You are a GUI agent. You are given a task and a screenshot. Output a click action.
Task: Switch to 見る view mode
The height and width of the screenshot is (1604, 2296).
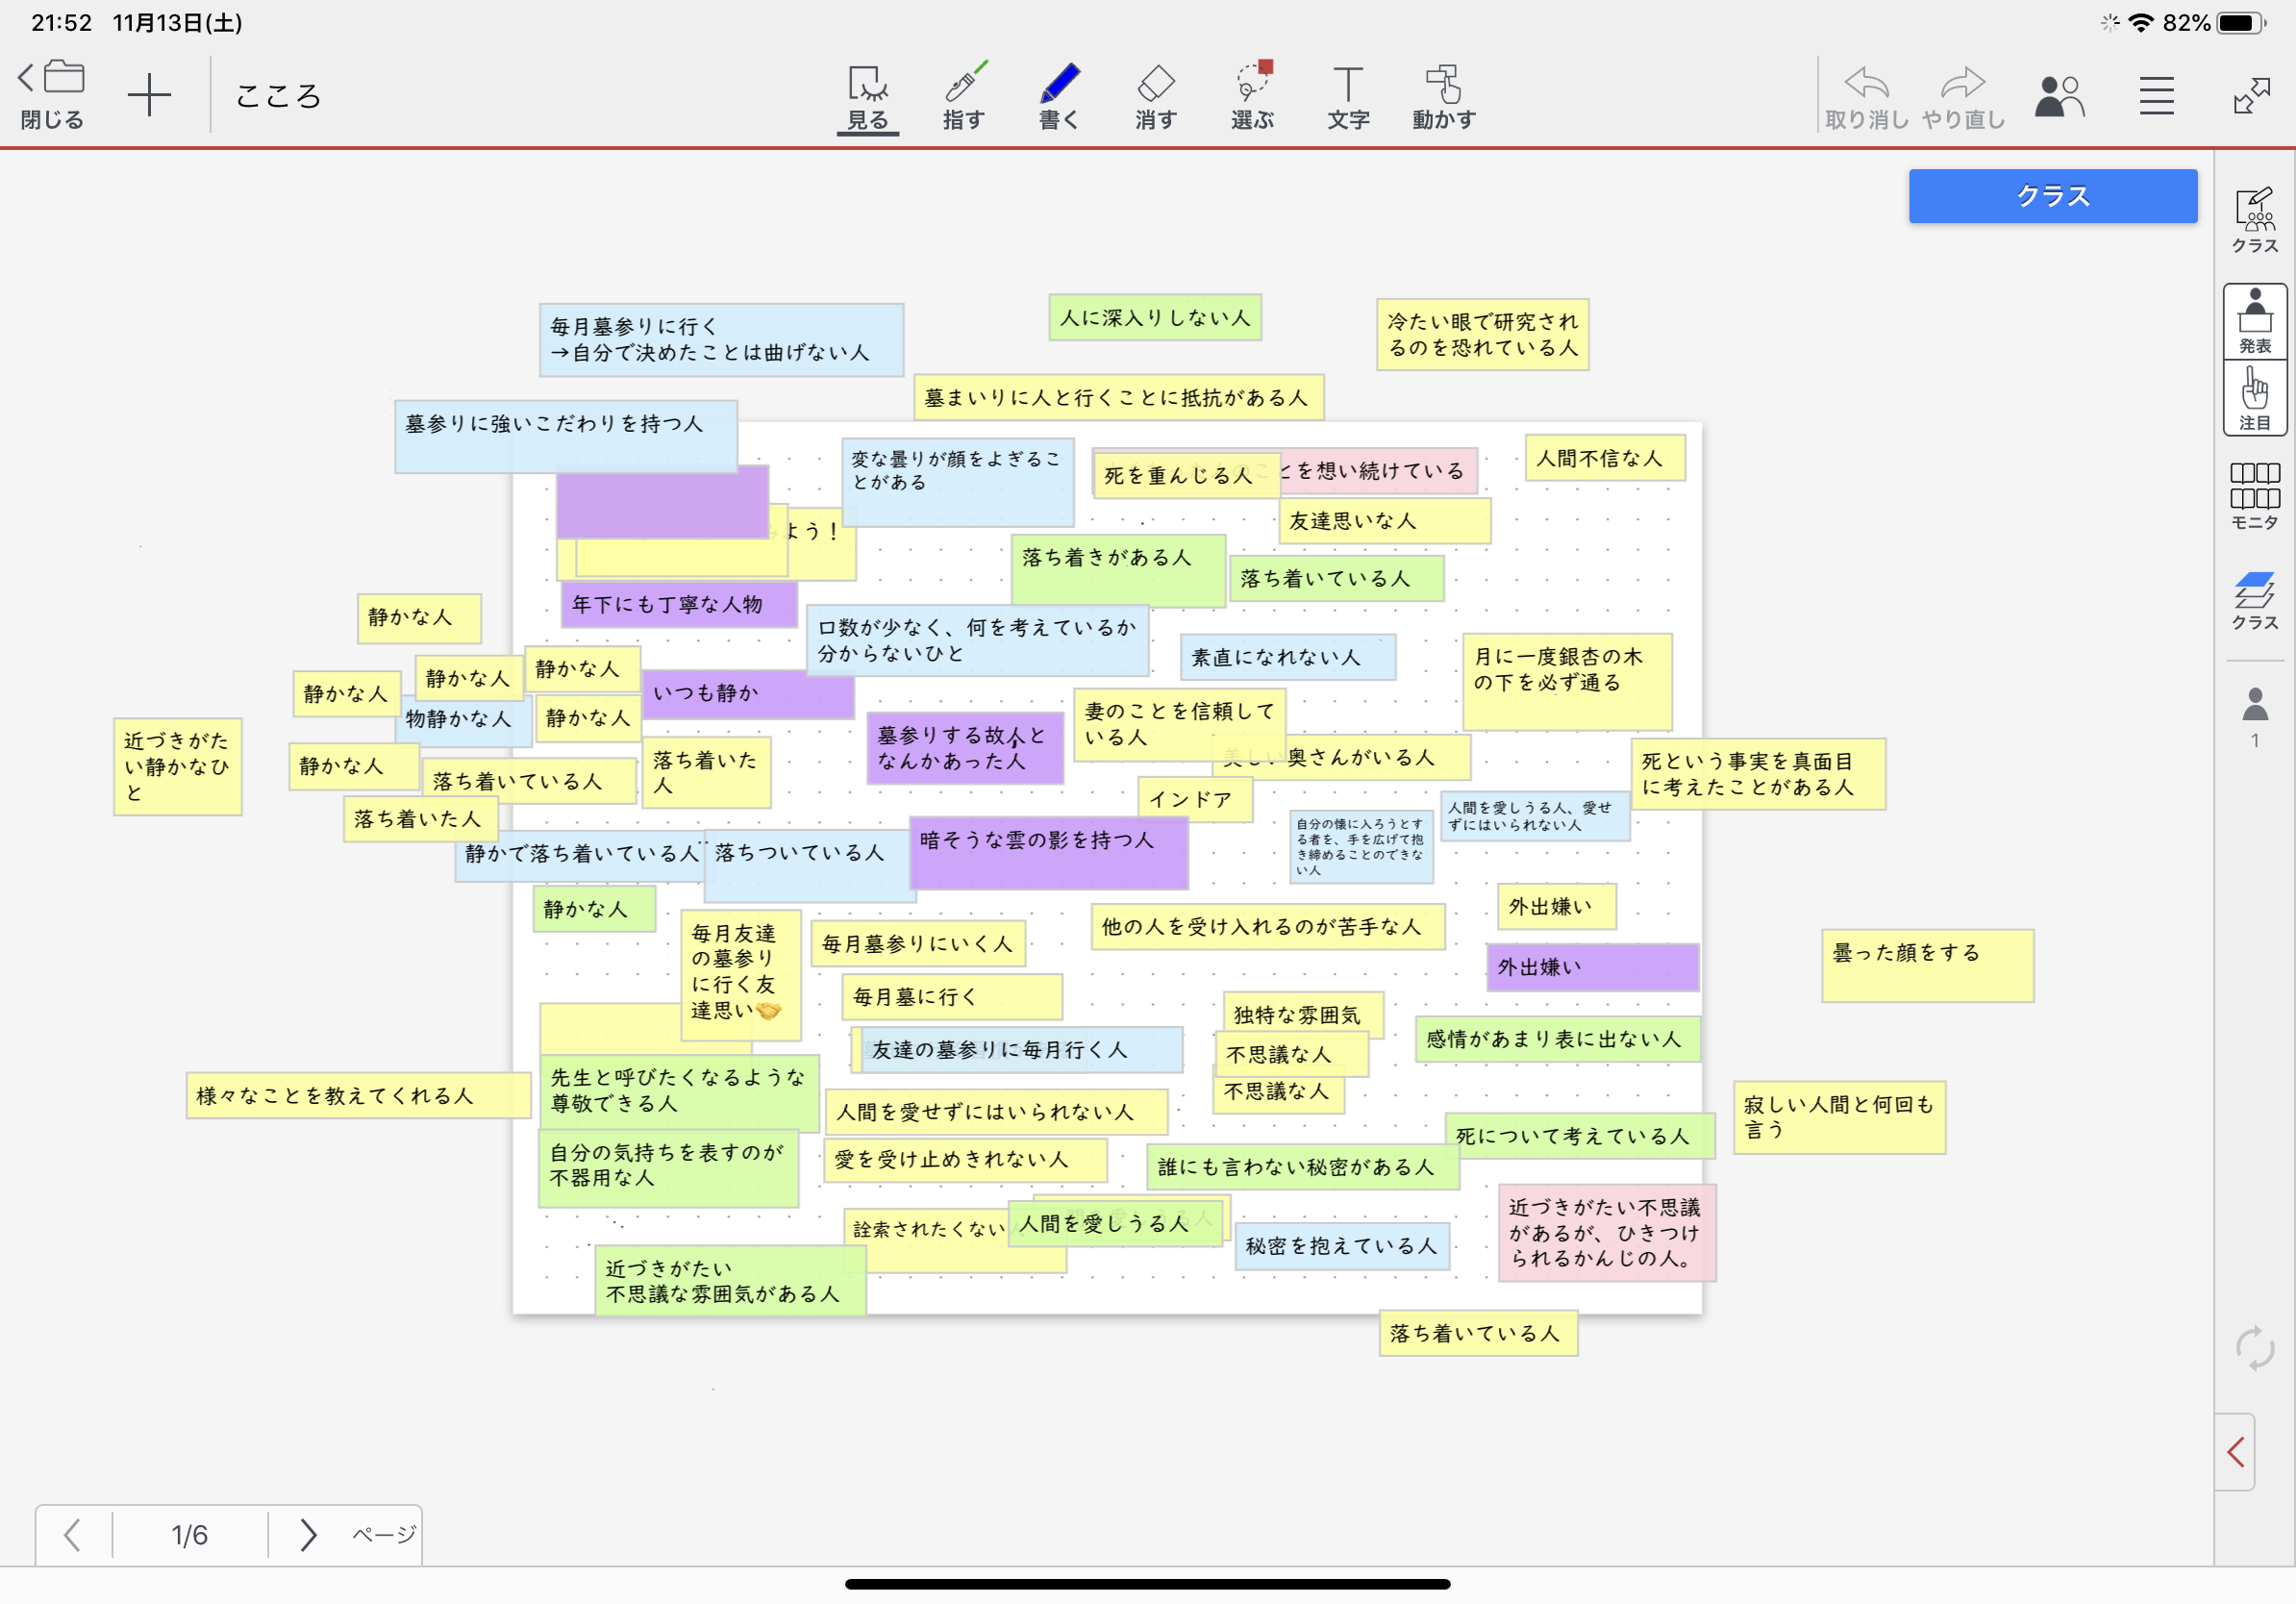867,96
